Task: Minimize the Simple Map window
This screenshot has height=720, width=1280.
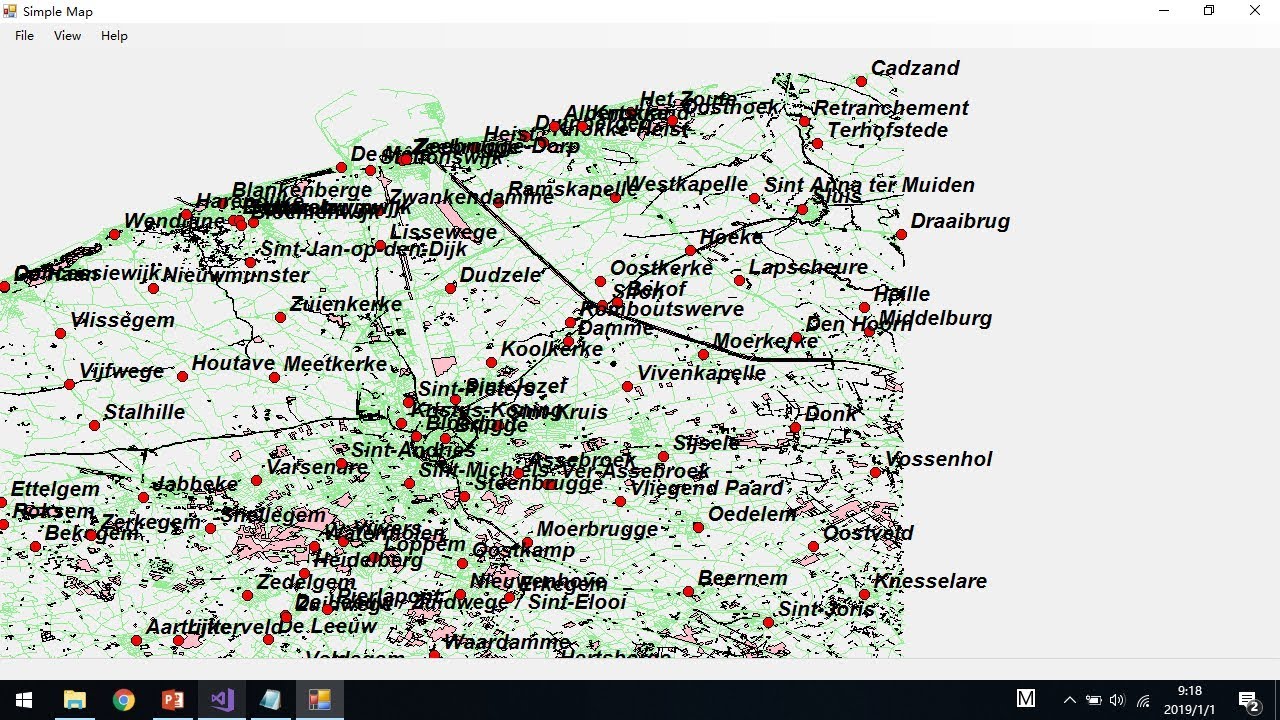Action: pyautogui.click(x=1164, y=11)
